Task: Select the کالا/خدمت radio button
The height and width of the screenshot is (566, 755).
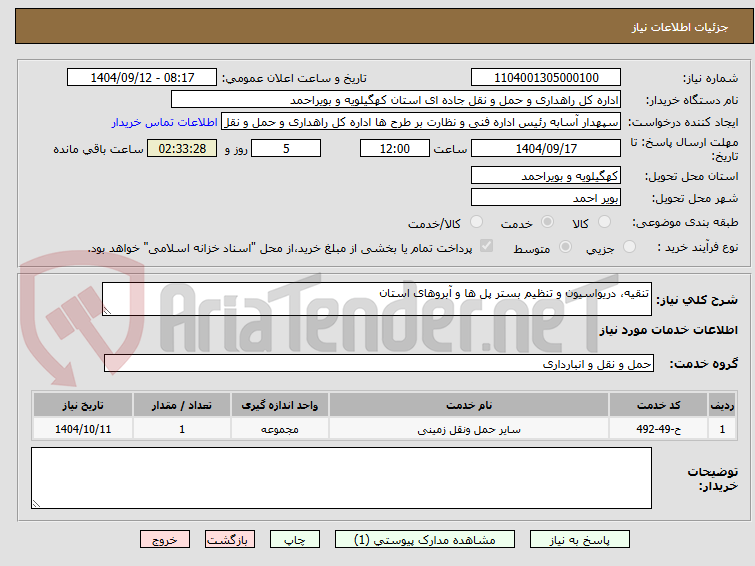Action: (476, 222)
